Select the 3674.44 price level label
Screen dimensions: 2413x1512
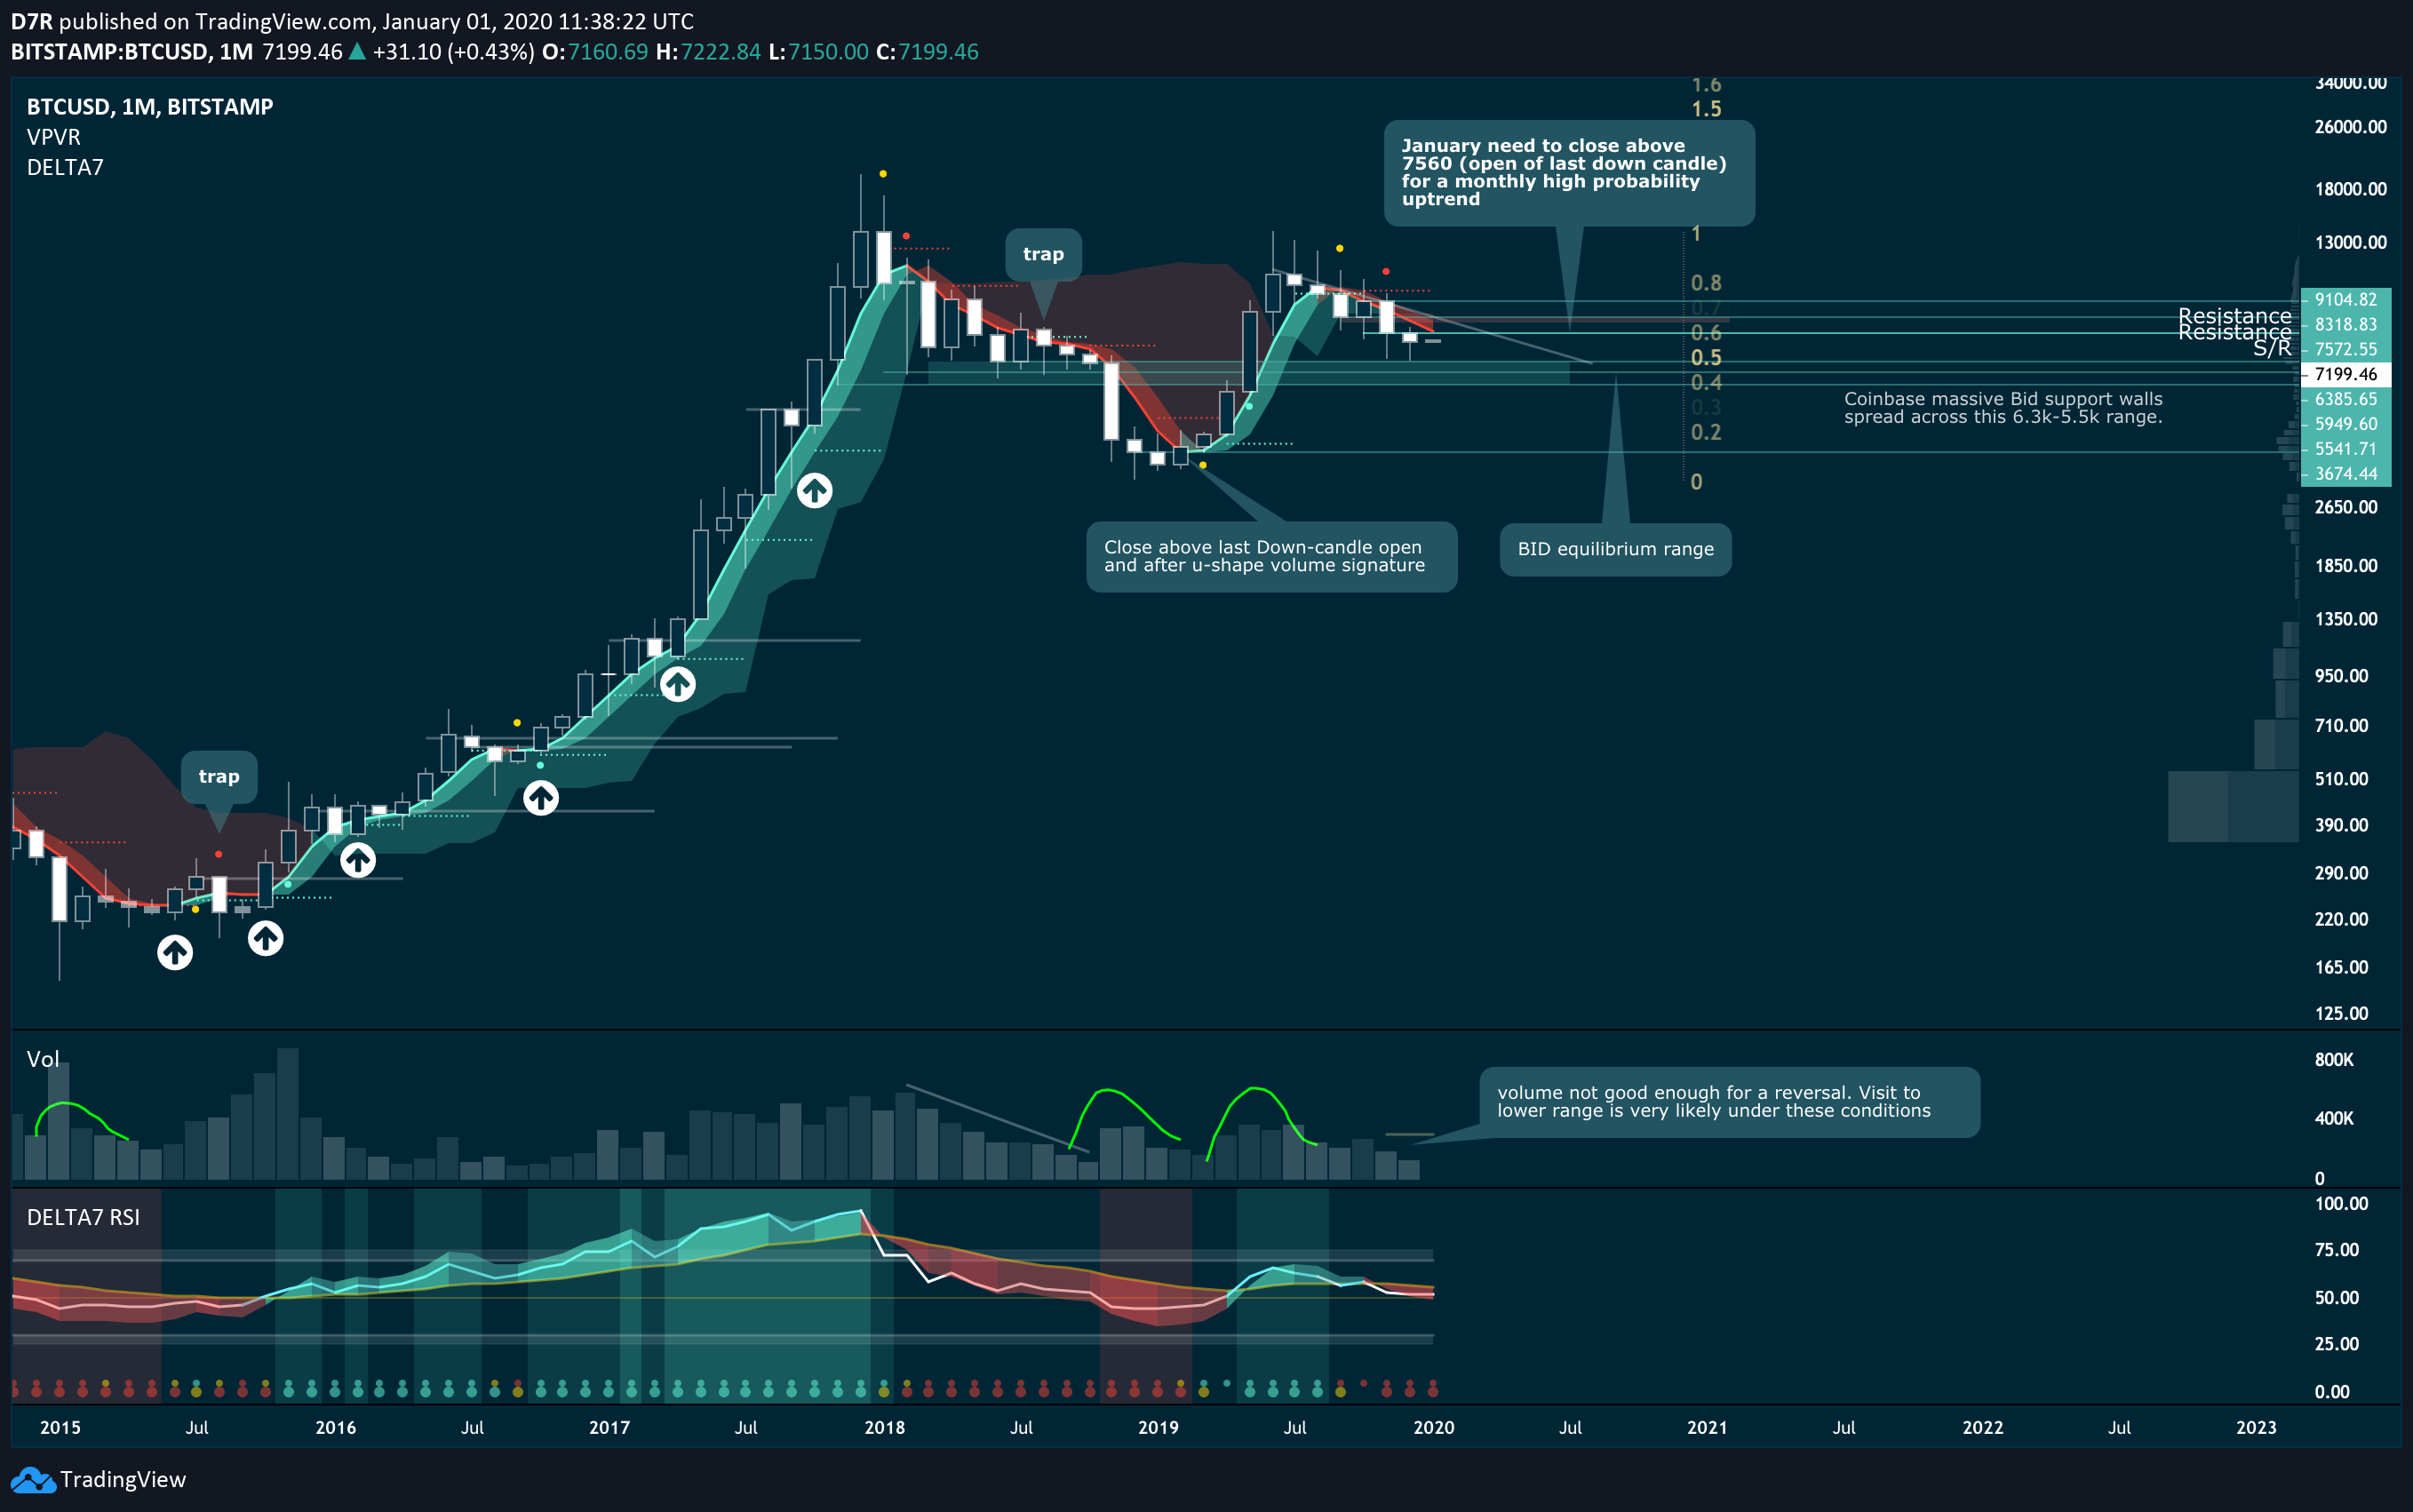click(x=2345, y=475)
